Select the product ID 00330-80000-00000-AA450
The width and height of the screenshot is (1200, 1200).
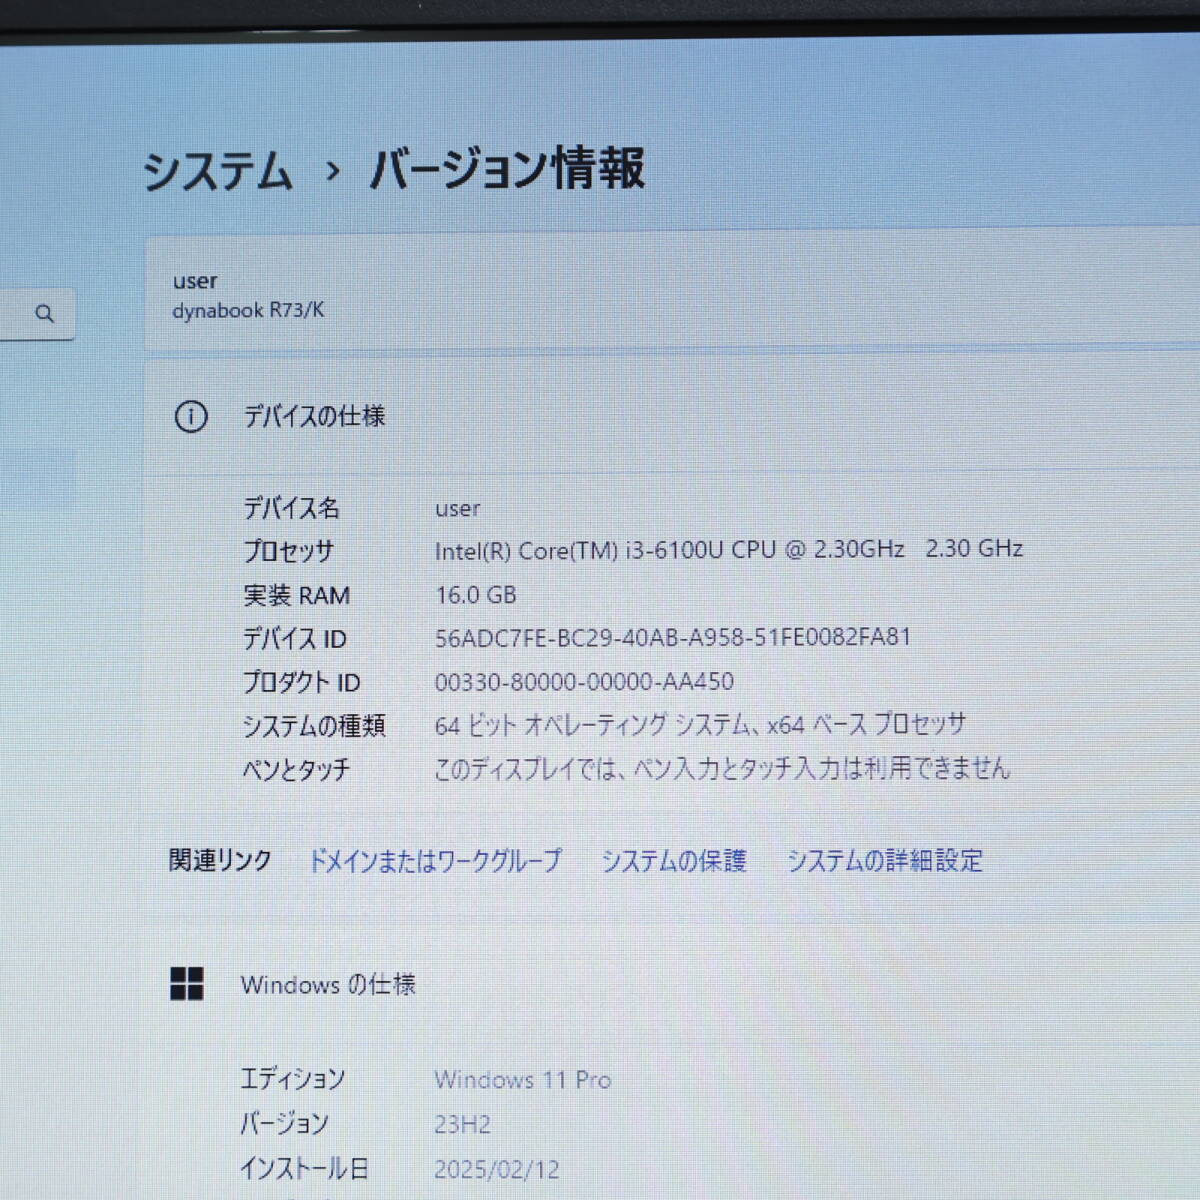click(x=584, y=682)
